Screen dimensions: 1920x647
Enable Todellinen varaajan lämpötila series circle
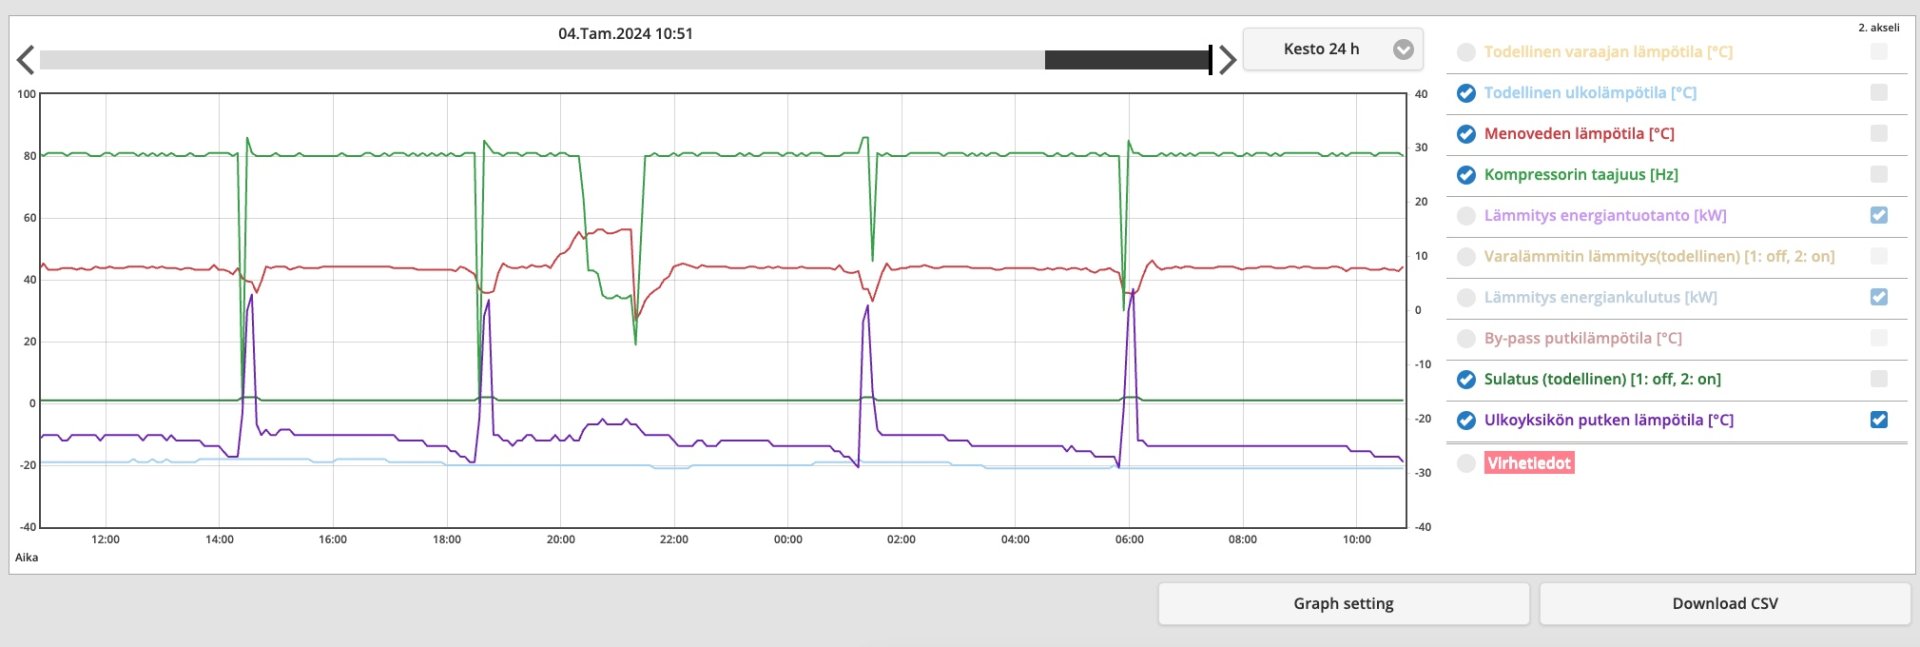[x=1466, y=52]
